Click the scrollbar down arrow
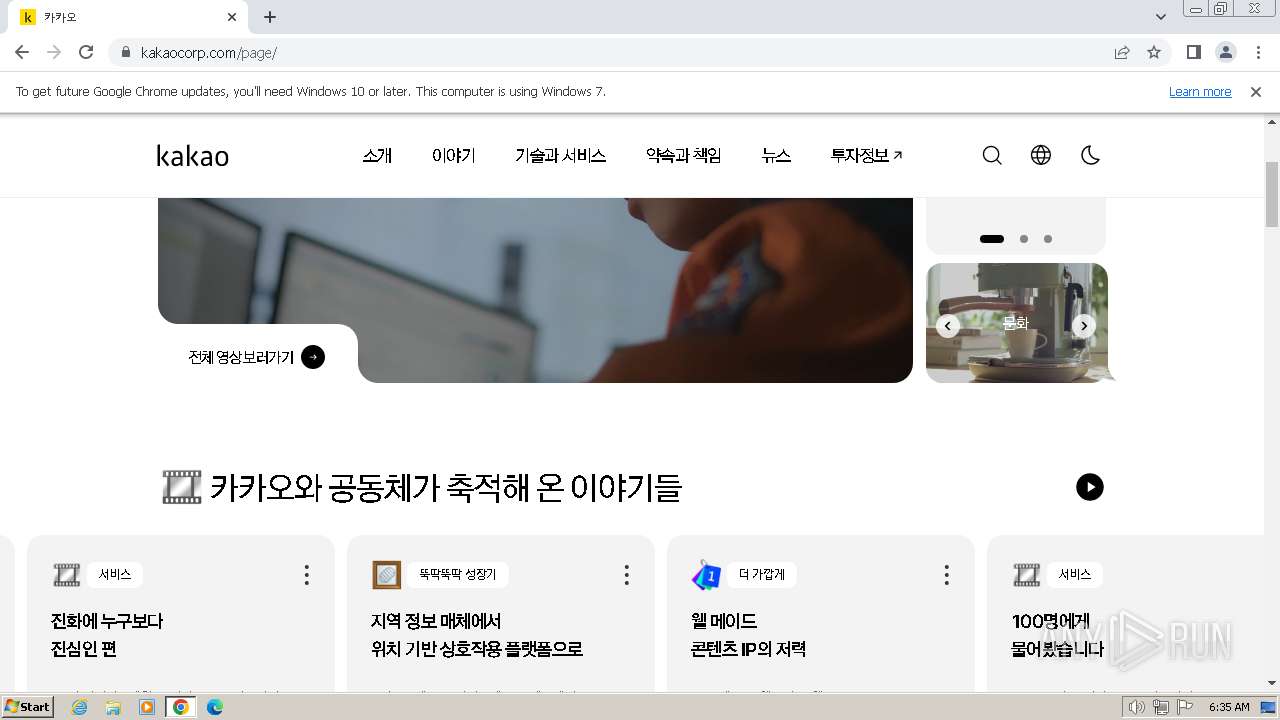The image size is (1280, 720). [x=1272, y=684]
